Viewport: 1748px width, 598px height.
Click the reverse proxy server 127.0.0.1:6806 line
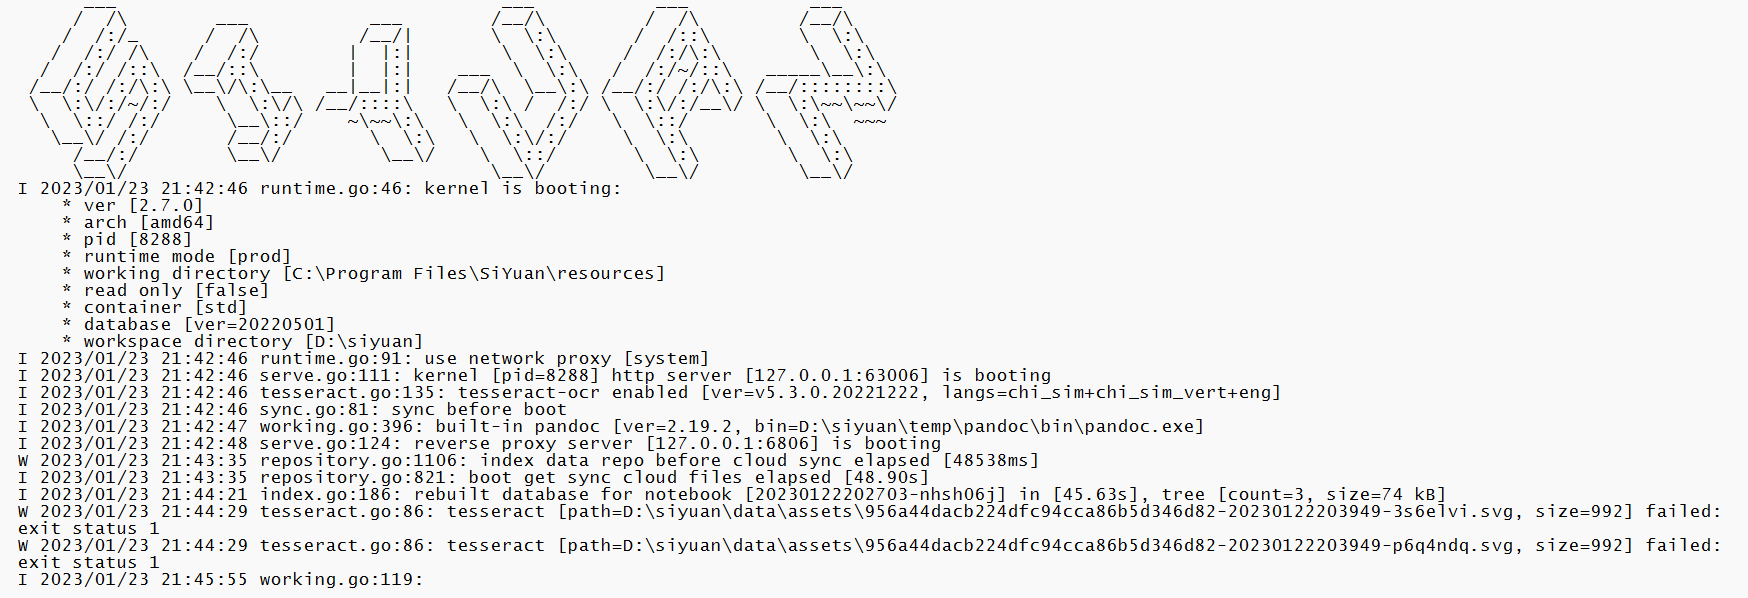tap(600, 443)
